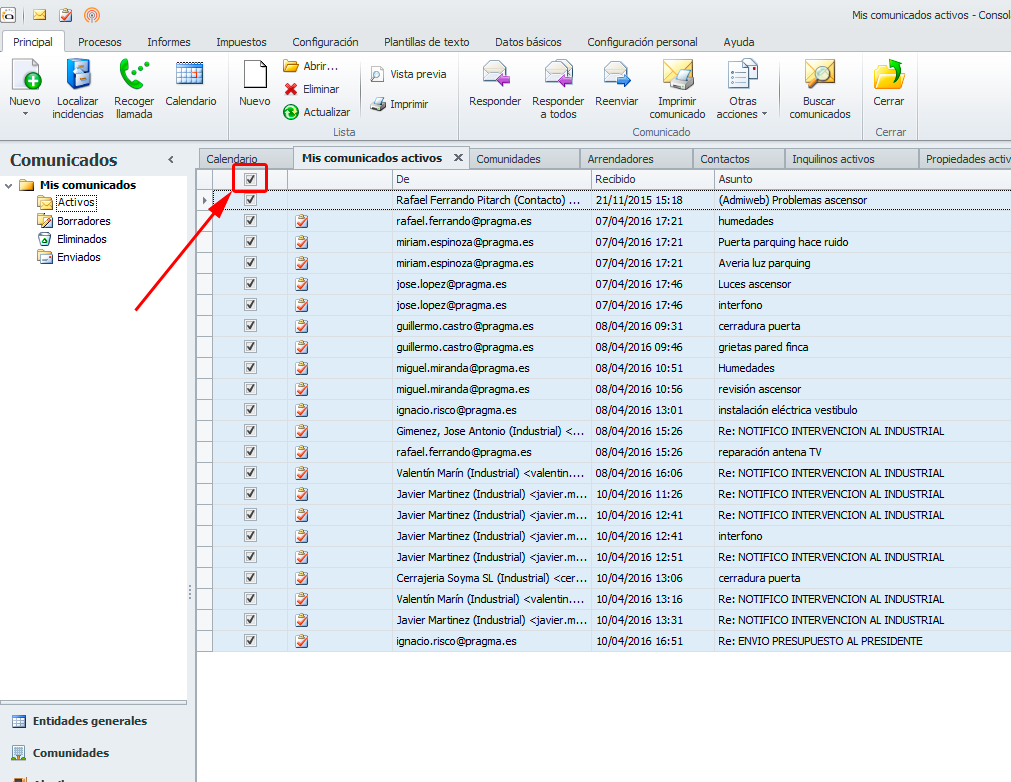
Task: Toggle the select-all checkbox in header
Action: tap(250, 179)
